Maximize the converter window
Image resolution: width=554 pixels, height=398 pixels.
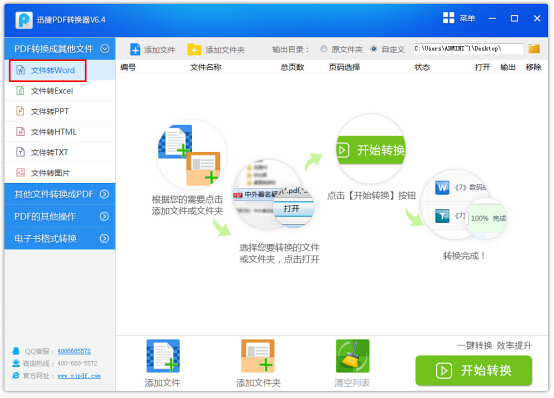514,18
